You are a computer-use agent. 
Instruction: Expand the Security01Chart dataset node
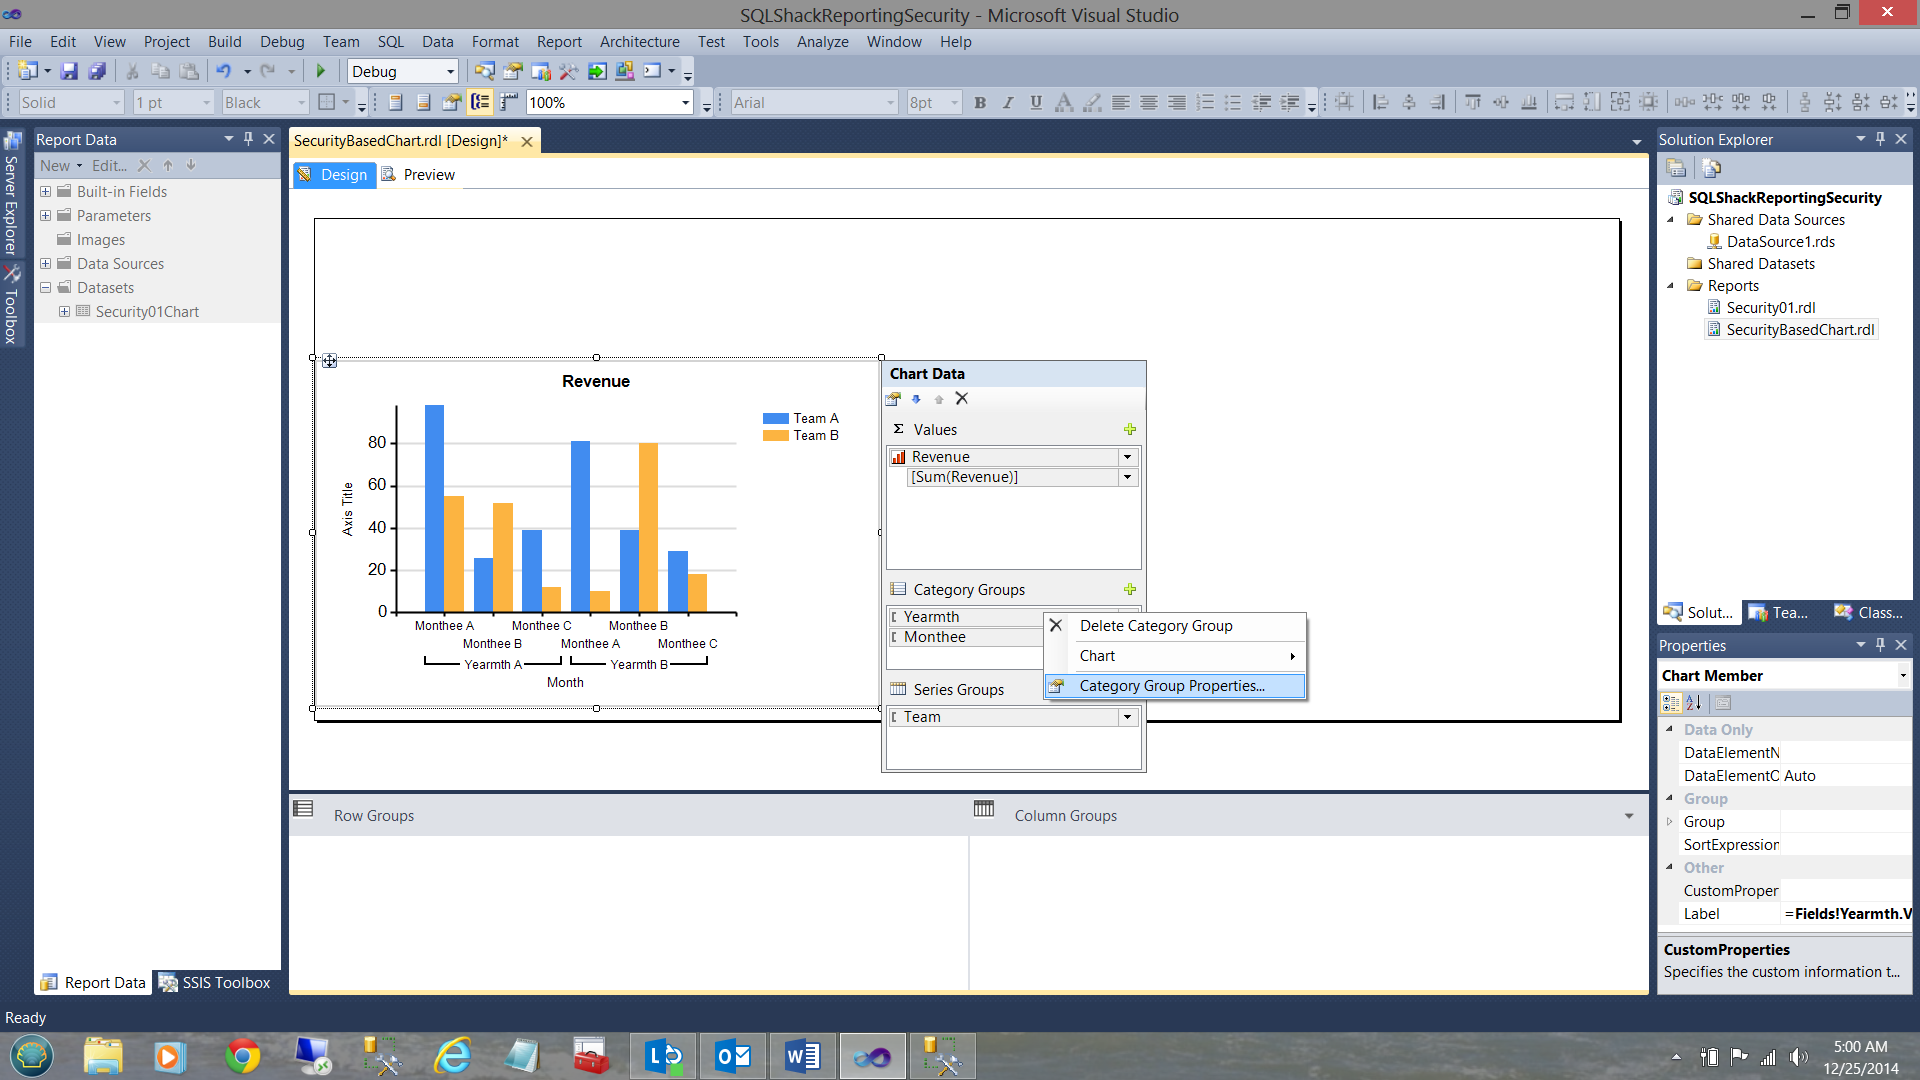[x=64, y=312]
